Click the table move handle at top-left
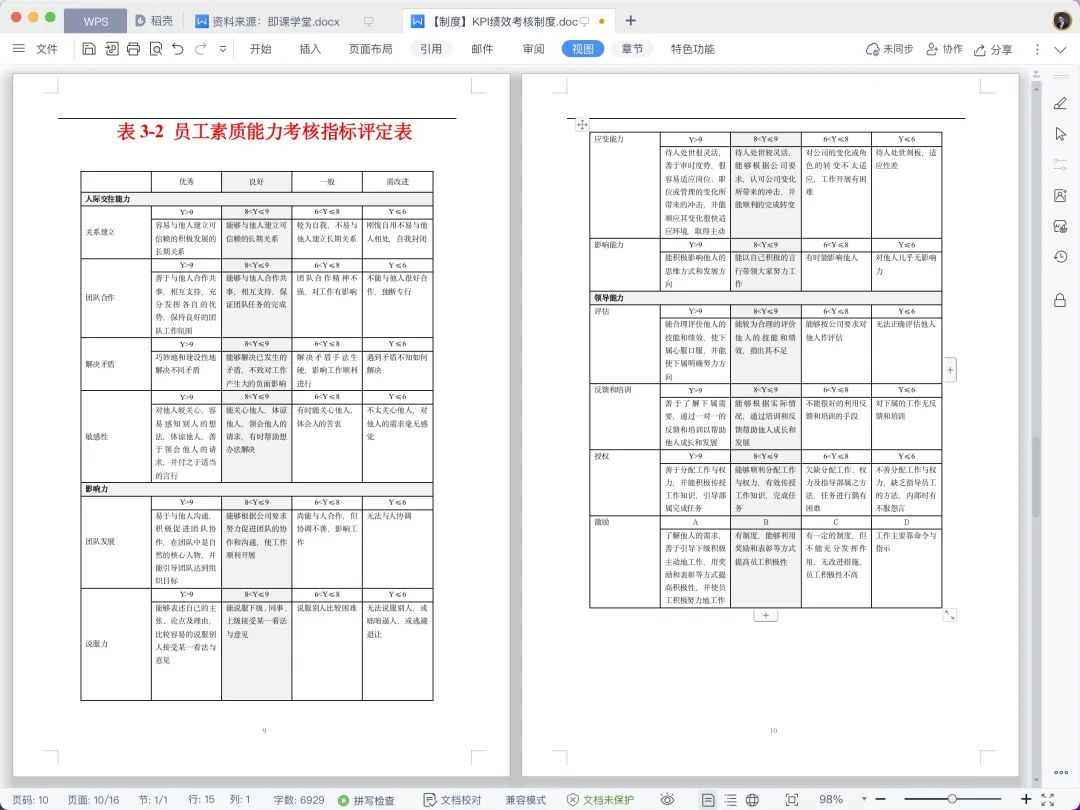The height and width of the screenshot is (810, 1080). click(582, 125)
